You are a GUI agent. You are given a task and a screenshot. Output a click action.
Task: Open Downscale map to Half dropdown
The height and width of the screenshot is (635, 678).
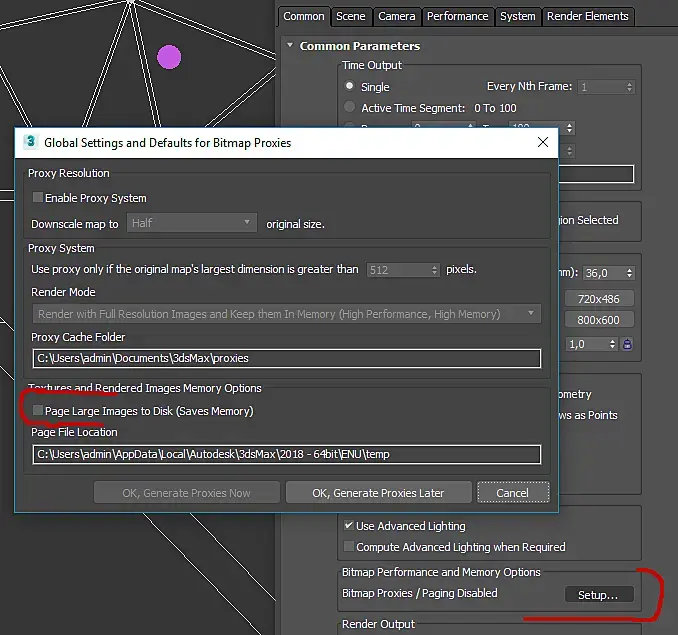click(x=192, y=223)
